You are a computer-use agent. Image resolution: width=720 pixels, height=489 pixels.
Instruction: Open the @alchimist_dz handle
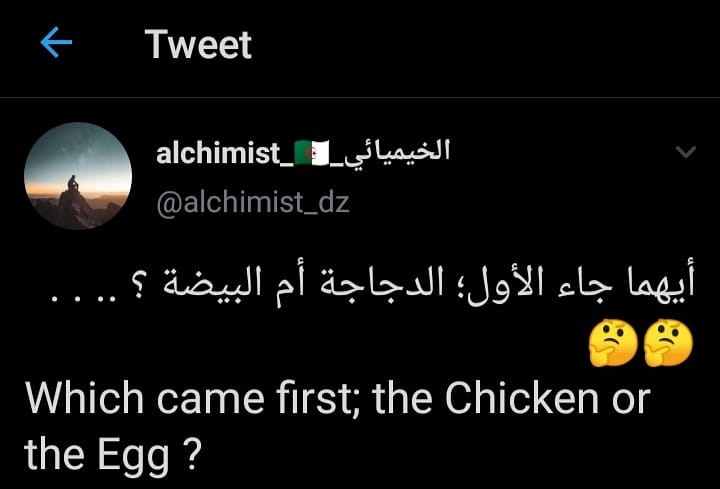[x=253, y=202]
